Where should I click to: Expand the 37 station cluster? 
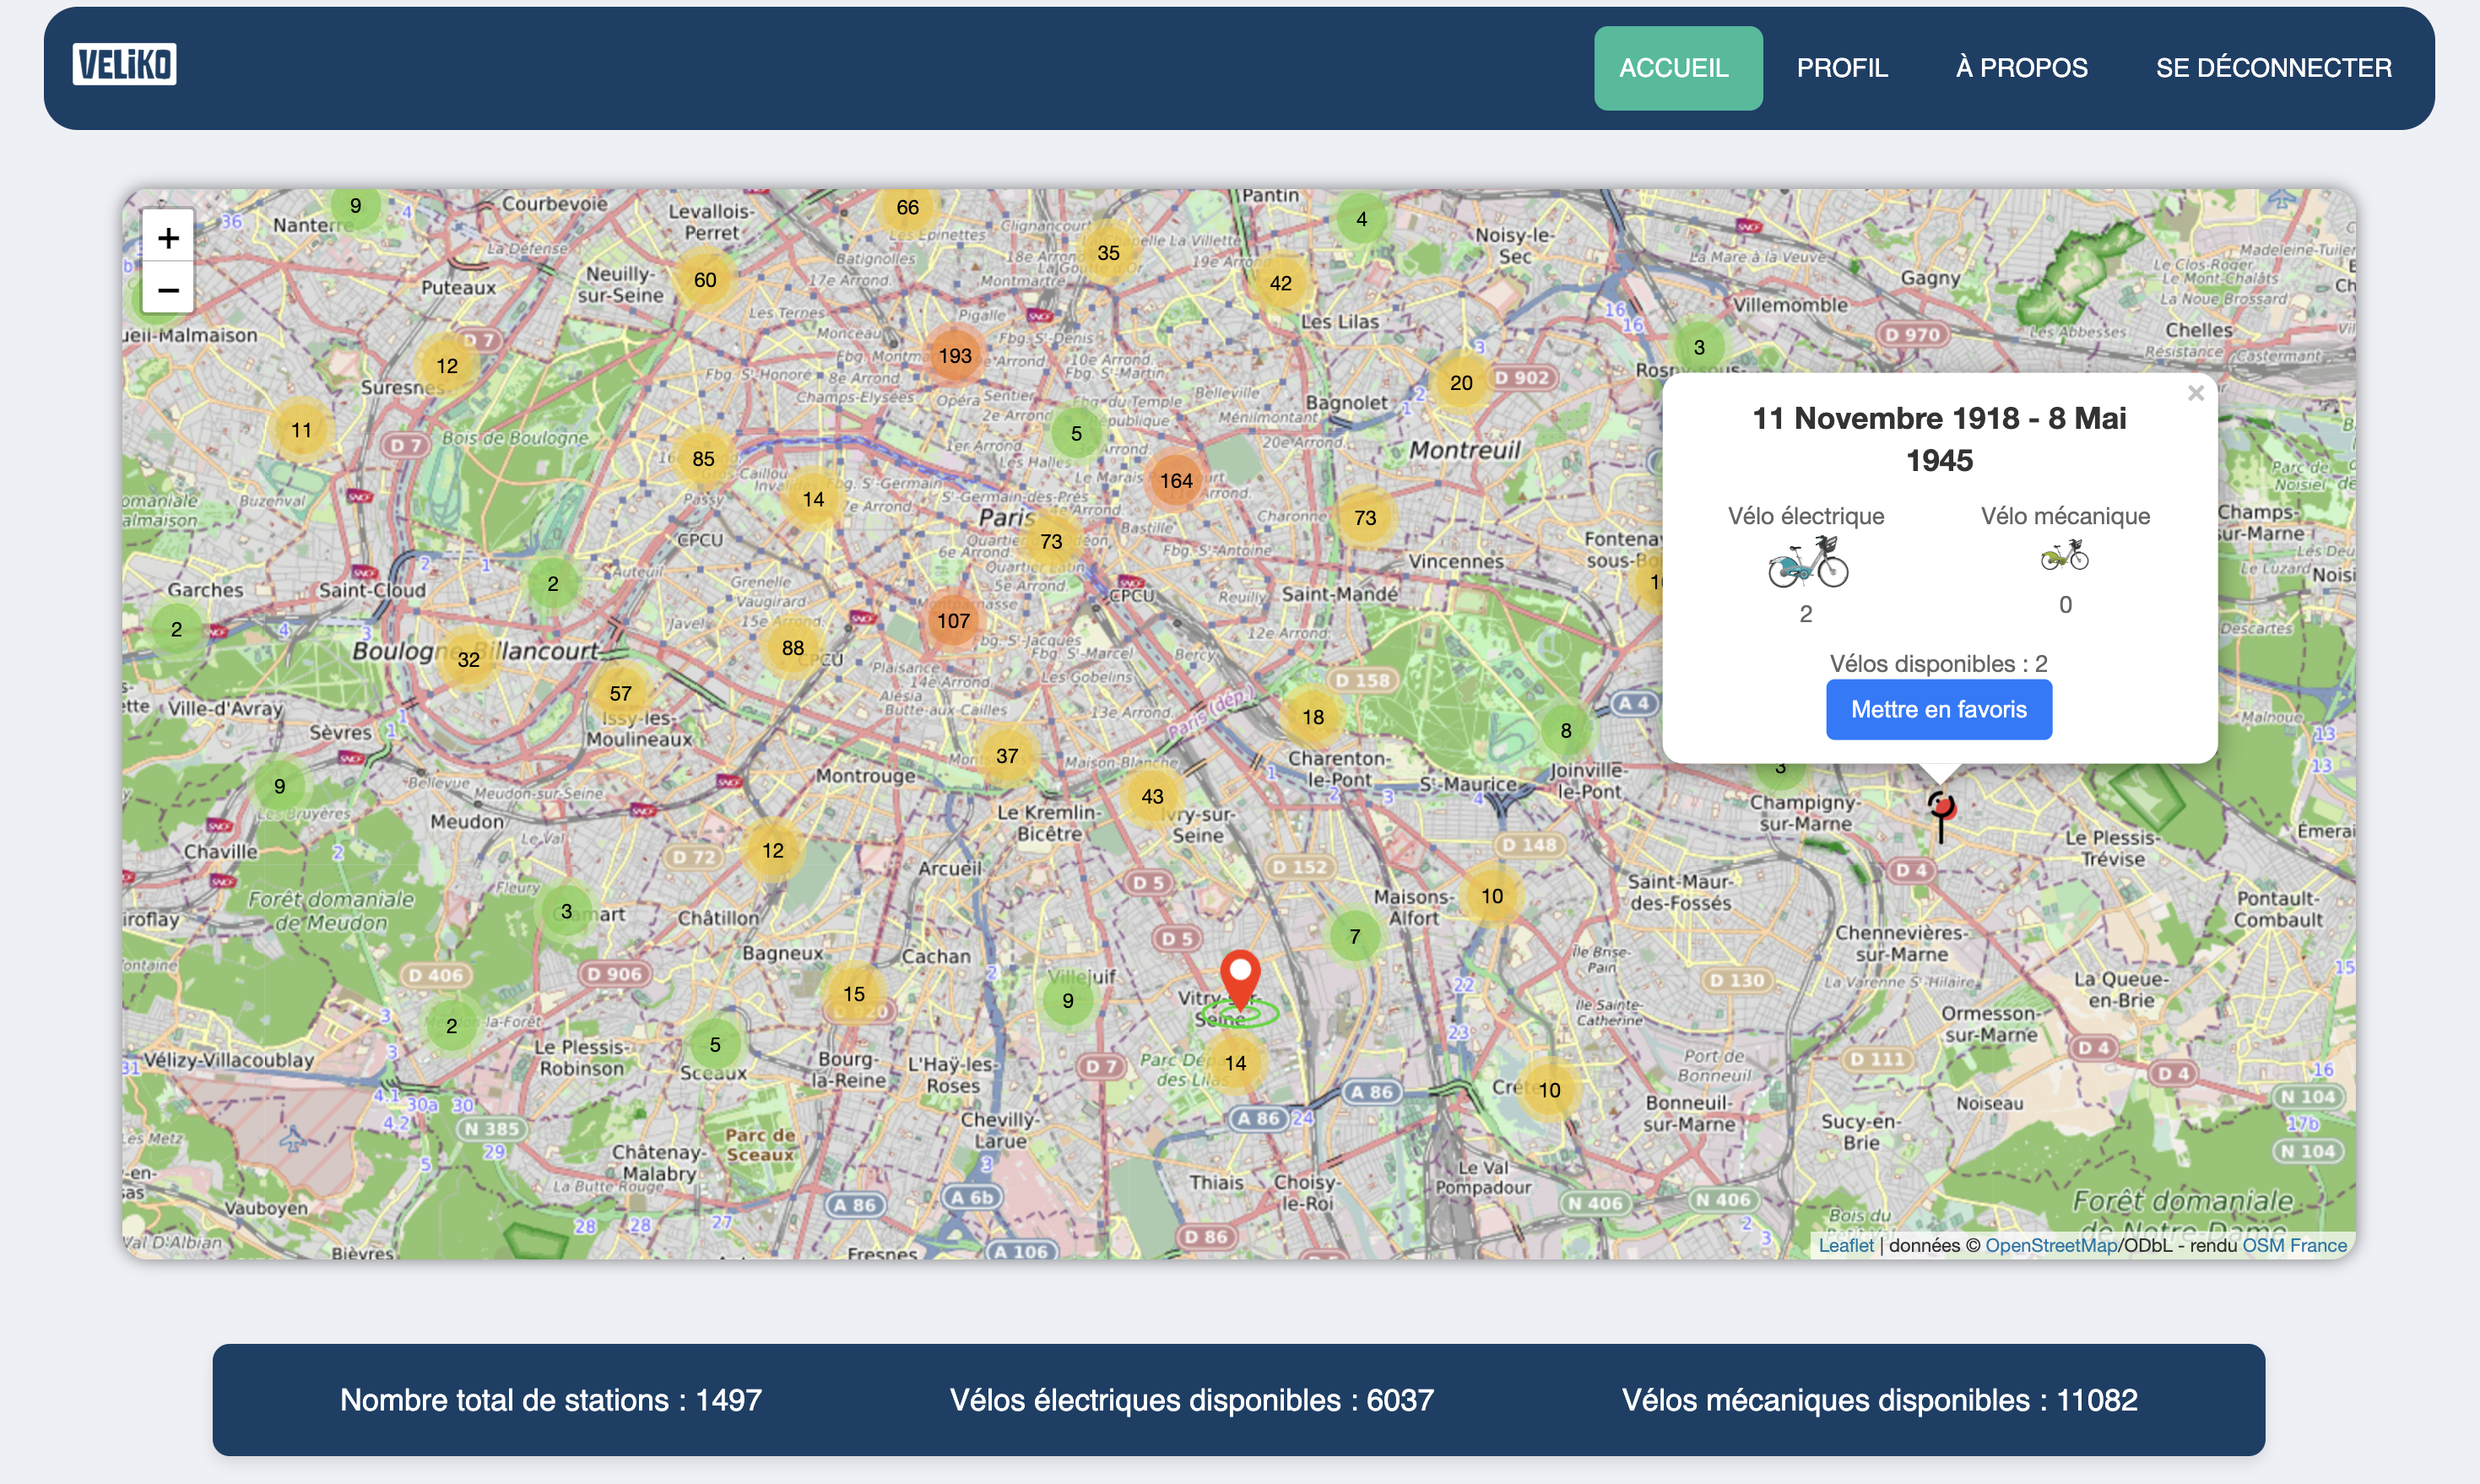pyautogui.click(x=1006, y=756)
